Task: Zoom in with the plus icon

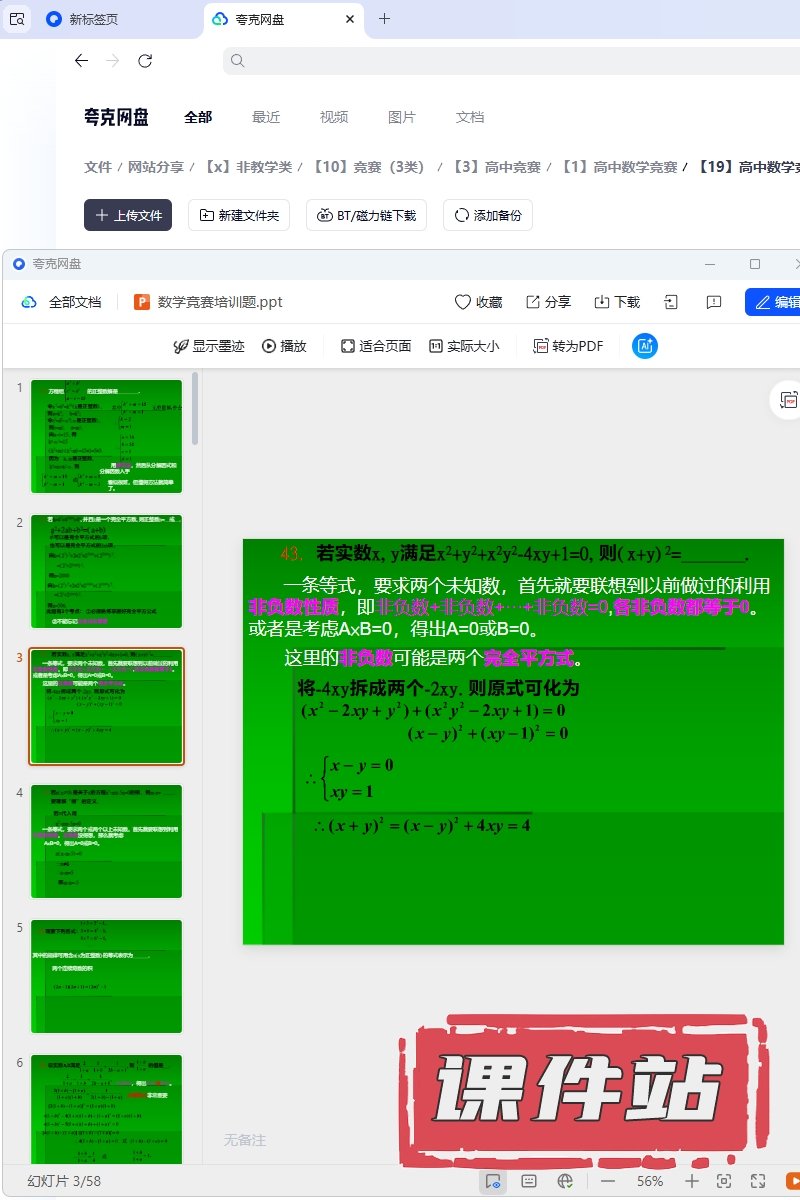Action: point(691,1181)
